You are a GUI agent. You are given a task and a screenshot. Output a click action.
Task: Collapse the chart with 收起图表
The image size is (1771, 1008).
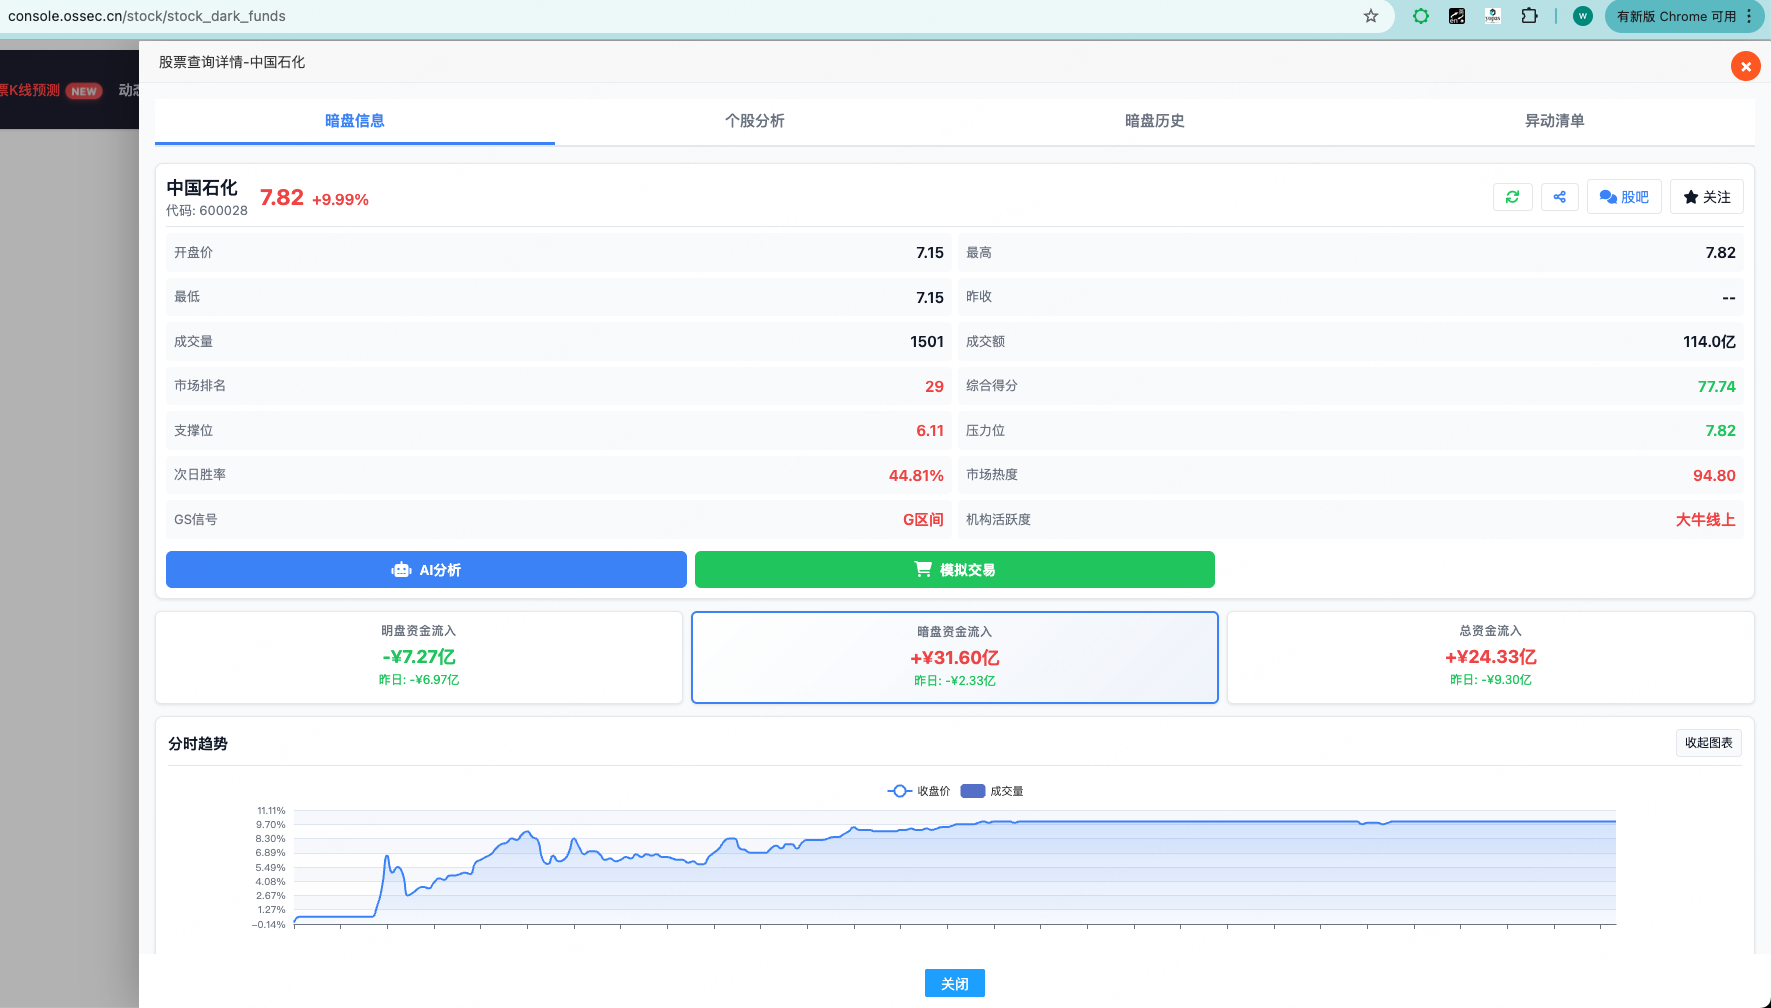click(x=1709, y=743)
